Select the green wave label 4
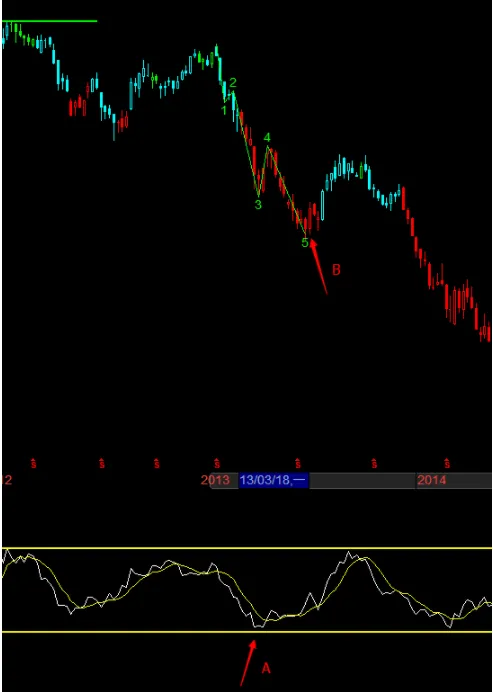 pos(267,139)
